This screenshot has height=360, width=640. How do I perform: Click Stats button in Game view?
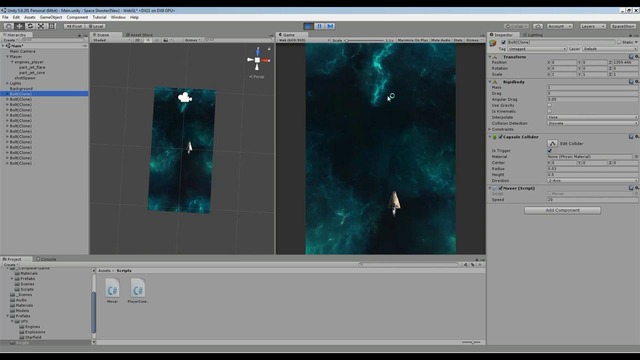(x=458, y=40)
